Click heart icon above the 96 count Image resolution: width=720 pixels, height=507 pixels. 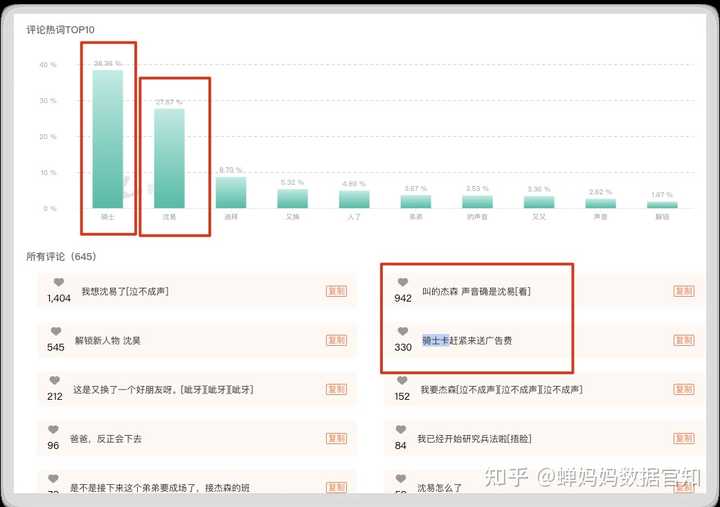53,429
